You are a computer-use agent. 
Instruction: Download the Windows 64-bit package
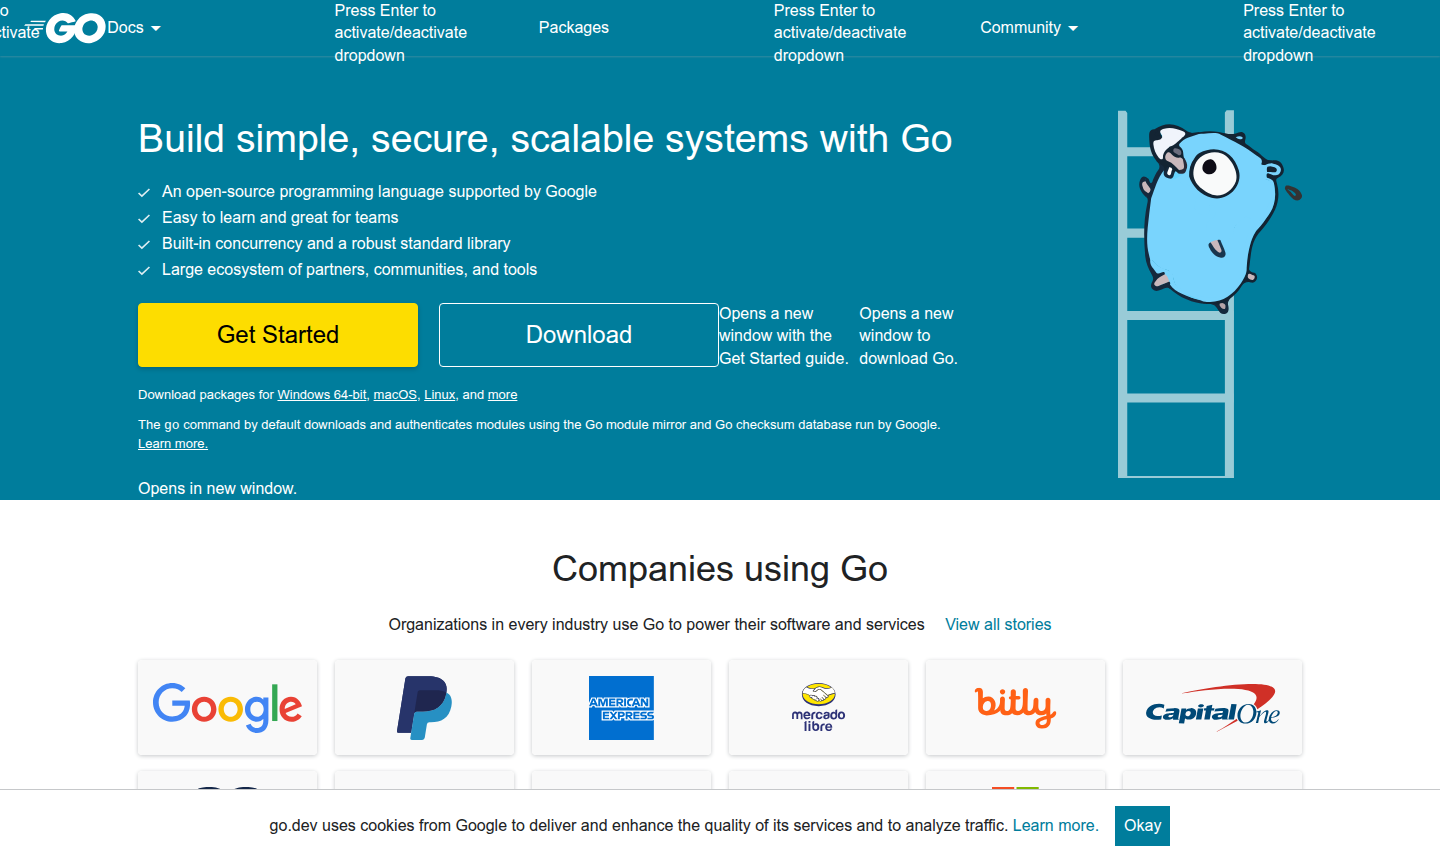[x=321, y=394]
